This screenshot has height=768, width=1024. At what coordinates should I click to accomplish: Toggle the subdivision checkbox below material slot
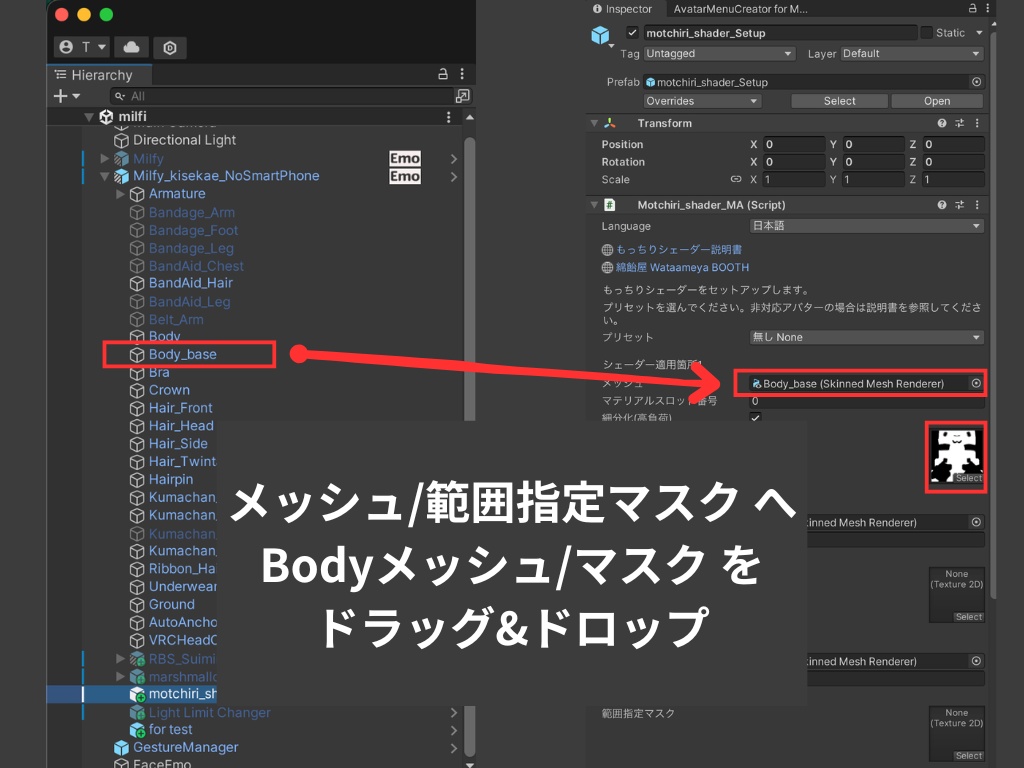[756, 417]
